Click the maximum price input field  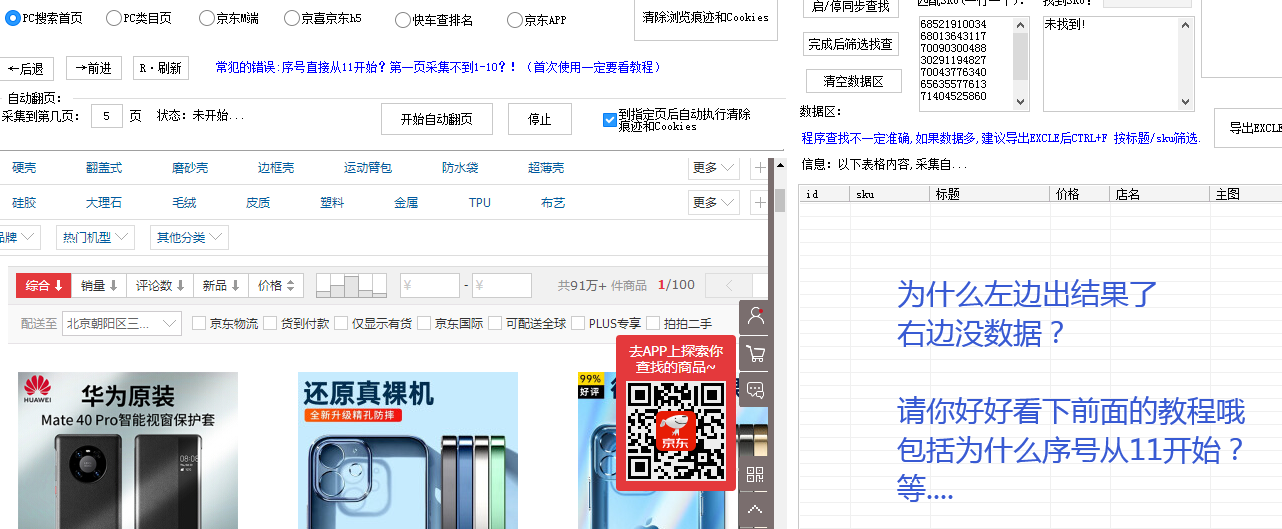(x=502, y=286)
